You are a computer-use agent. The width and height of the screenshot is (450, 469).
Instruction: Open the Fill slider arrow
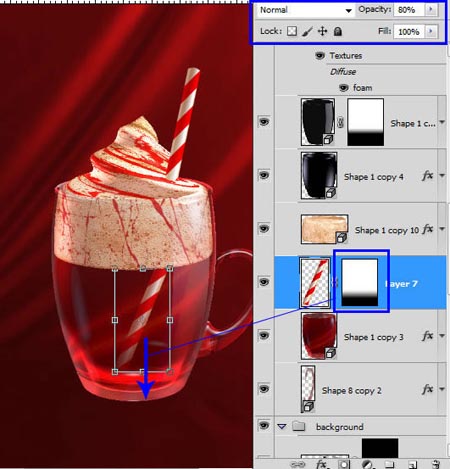[431, 31]
